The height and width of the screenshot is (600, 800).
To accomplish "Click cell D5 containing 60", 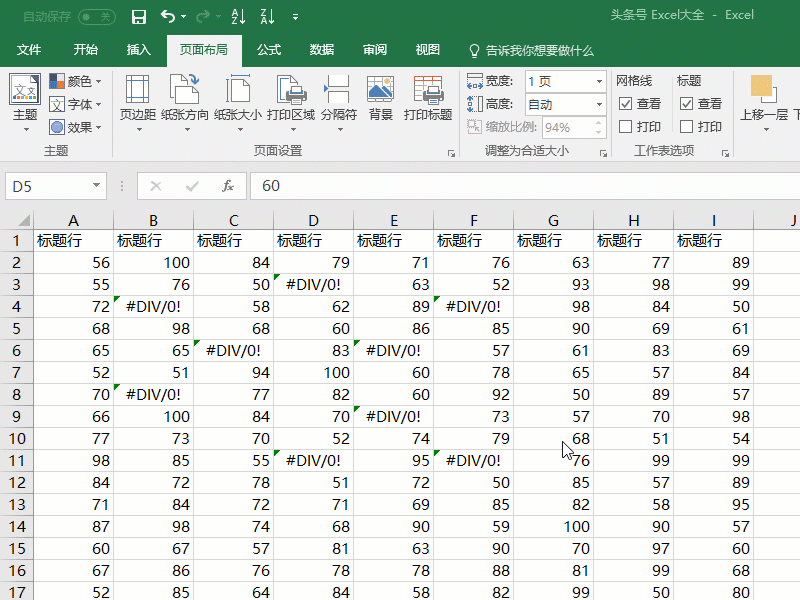I will pos(313,329).
